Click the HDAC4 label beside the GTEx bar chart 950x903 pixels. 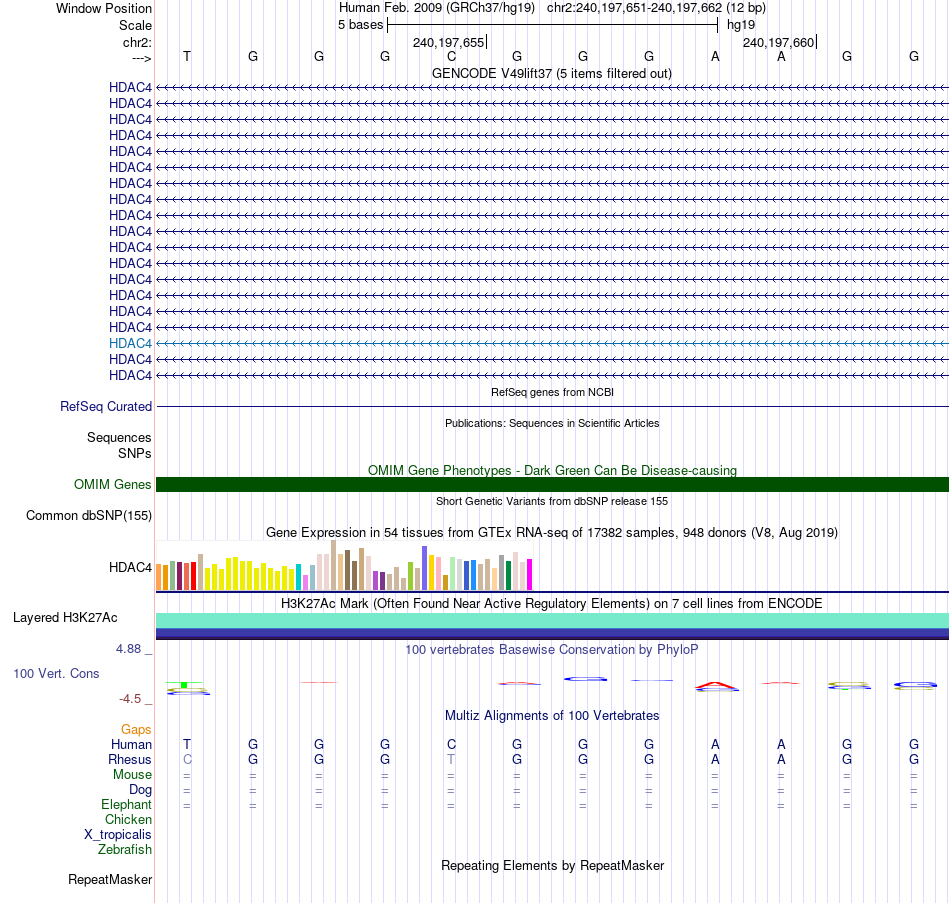pos(130,567)
